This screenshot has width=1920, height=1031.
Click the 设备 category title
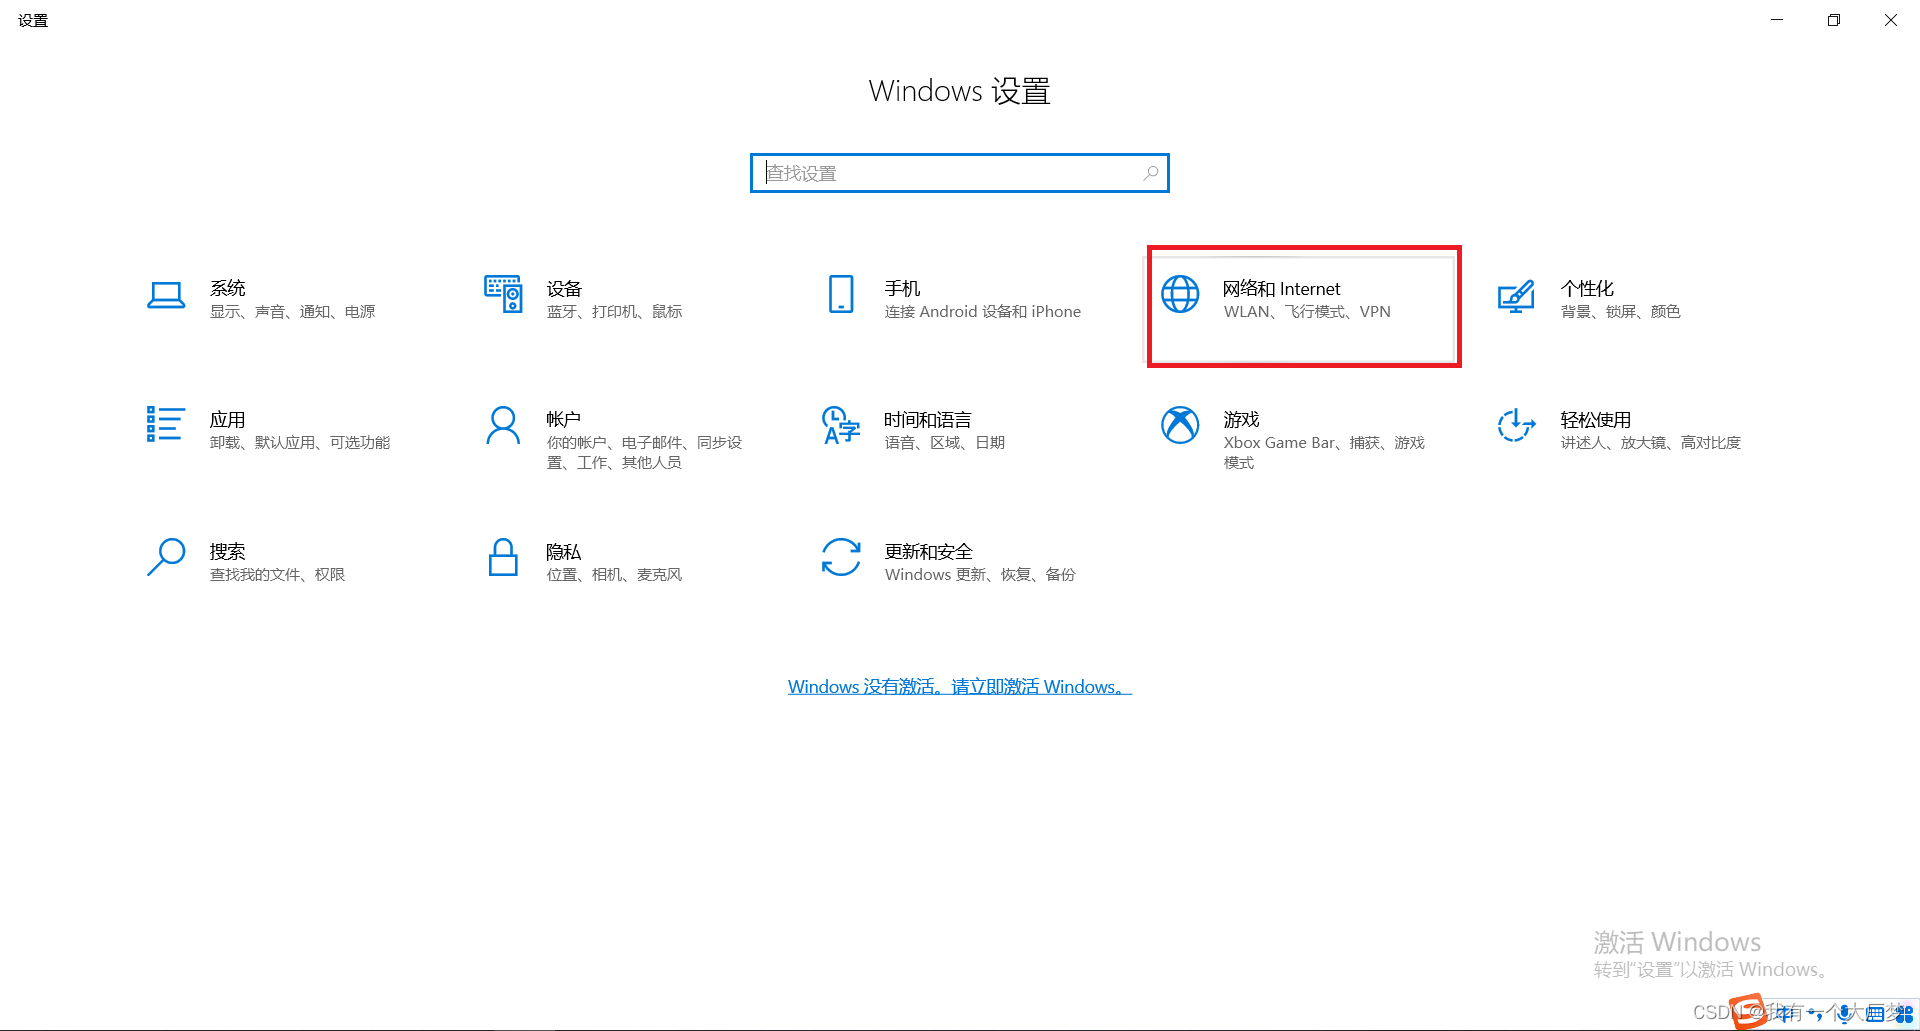[564, 288]
